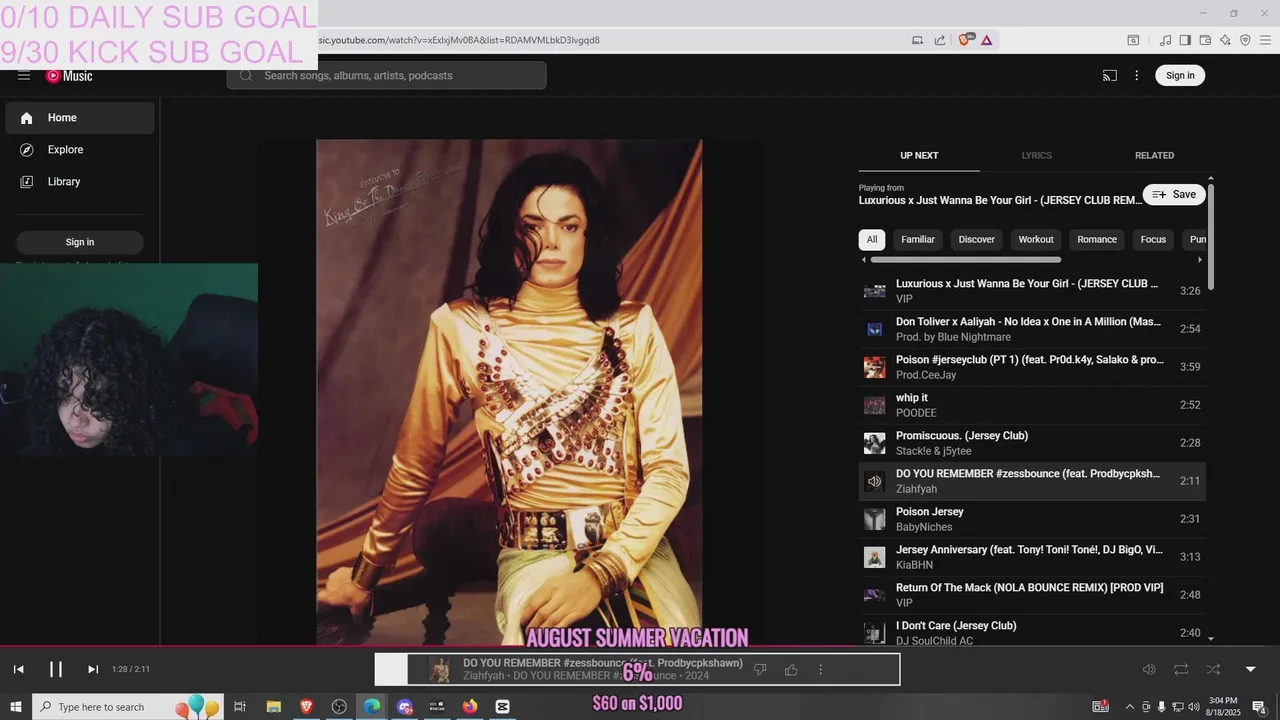This screenshot has width=1280, height=720.
Task: Select the All filter chip
Action: [x=872, y=240]
